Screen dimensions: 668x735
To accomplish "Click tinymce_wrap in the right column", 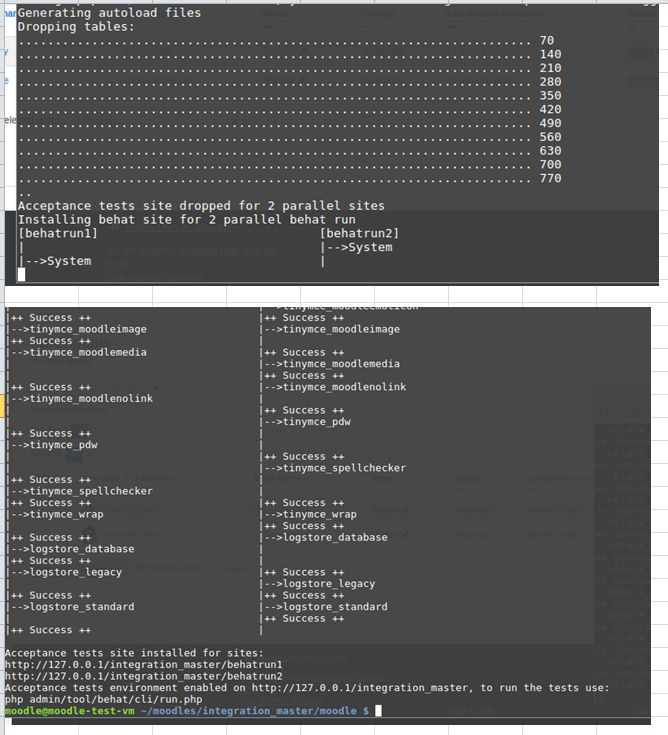I will tap(320, 515).
